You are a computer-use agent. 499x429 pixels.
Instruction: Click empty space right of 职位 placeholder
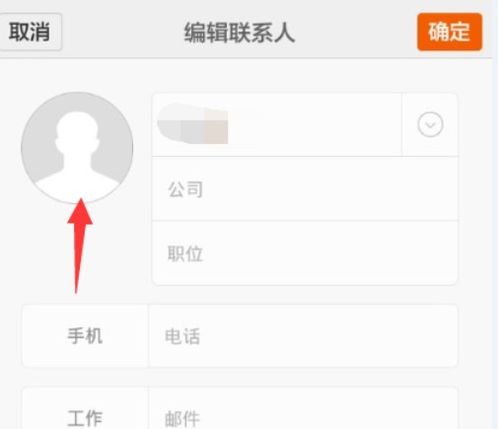point(330,253)
